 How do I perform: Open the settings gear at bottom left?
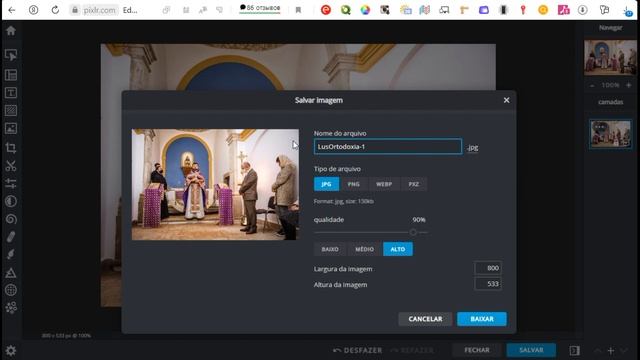tap(11, 351)
